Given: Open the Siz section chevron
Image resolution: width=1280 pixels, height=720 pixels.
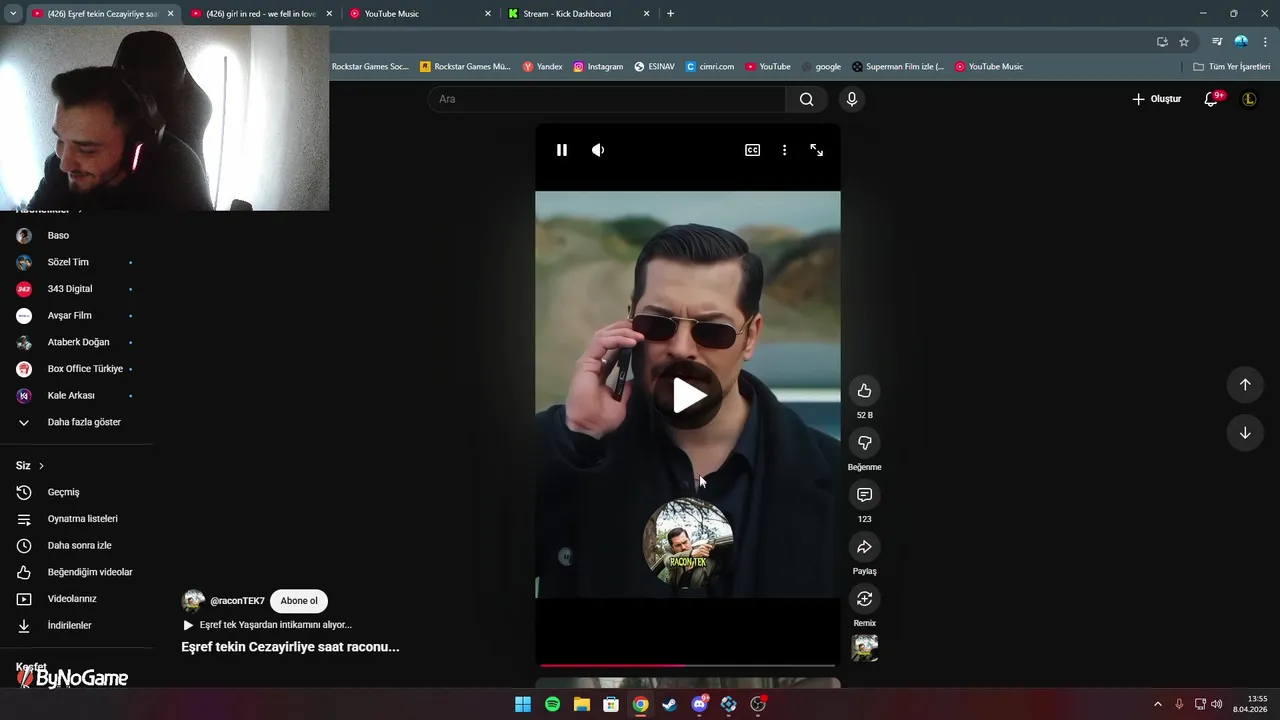Looking at the screenshot, I should pyautogui.click(x=41, y=466).
